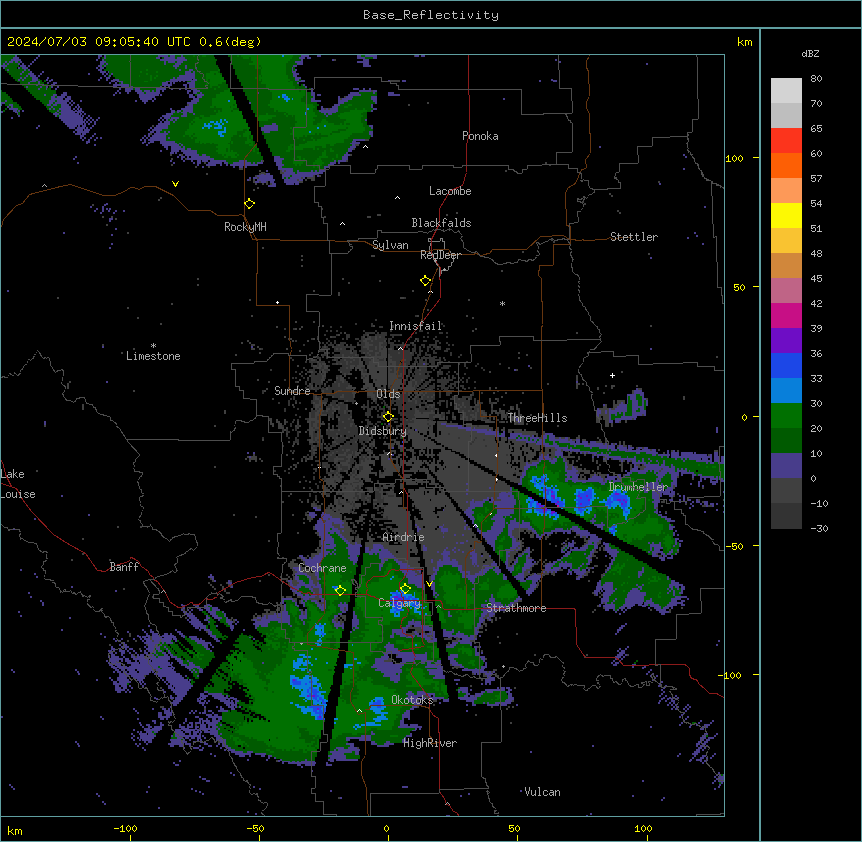Select the Sundre label
The height and width of the screenshot is (842, 862).
(292, 391)
